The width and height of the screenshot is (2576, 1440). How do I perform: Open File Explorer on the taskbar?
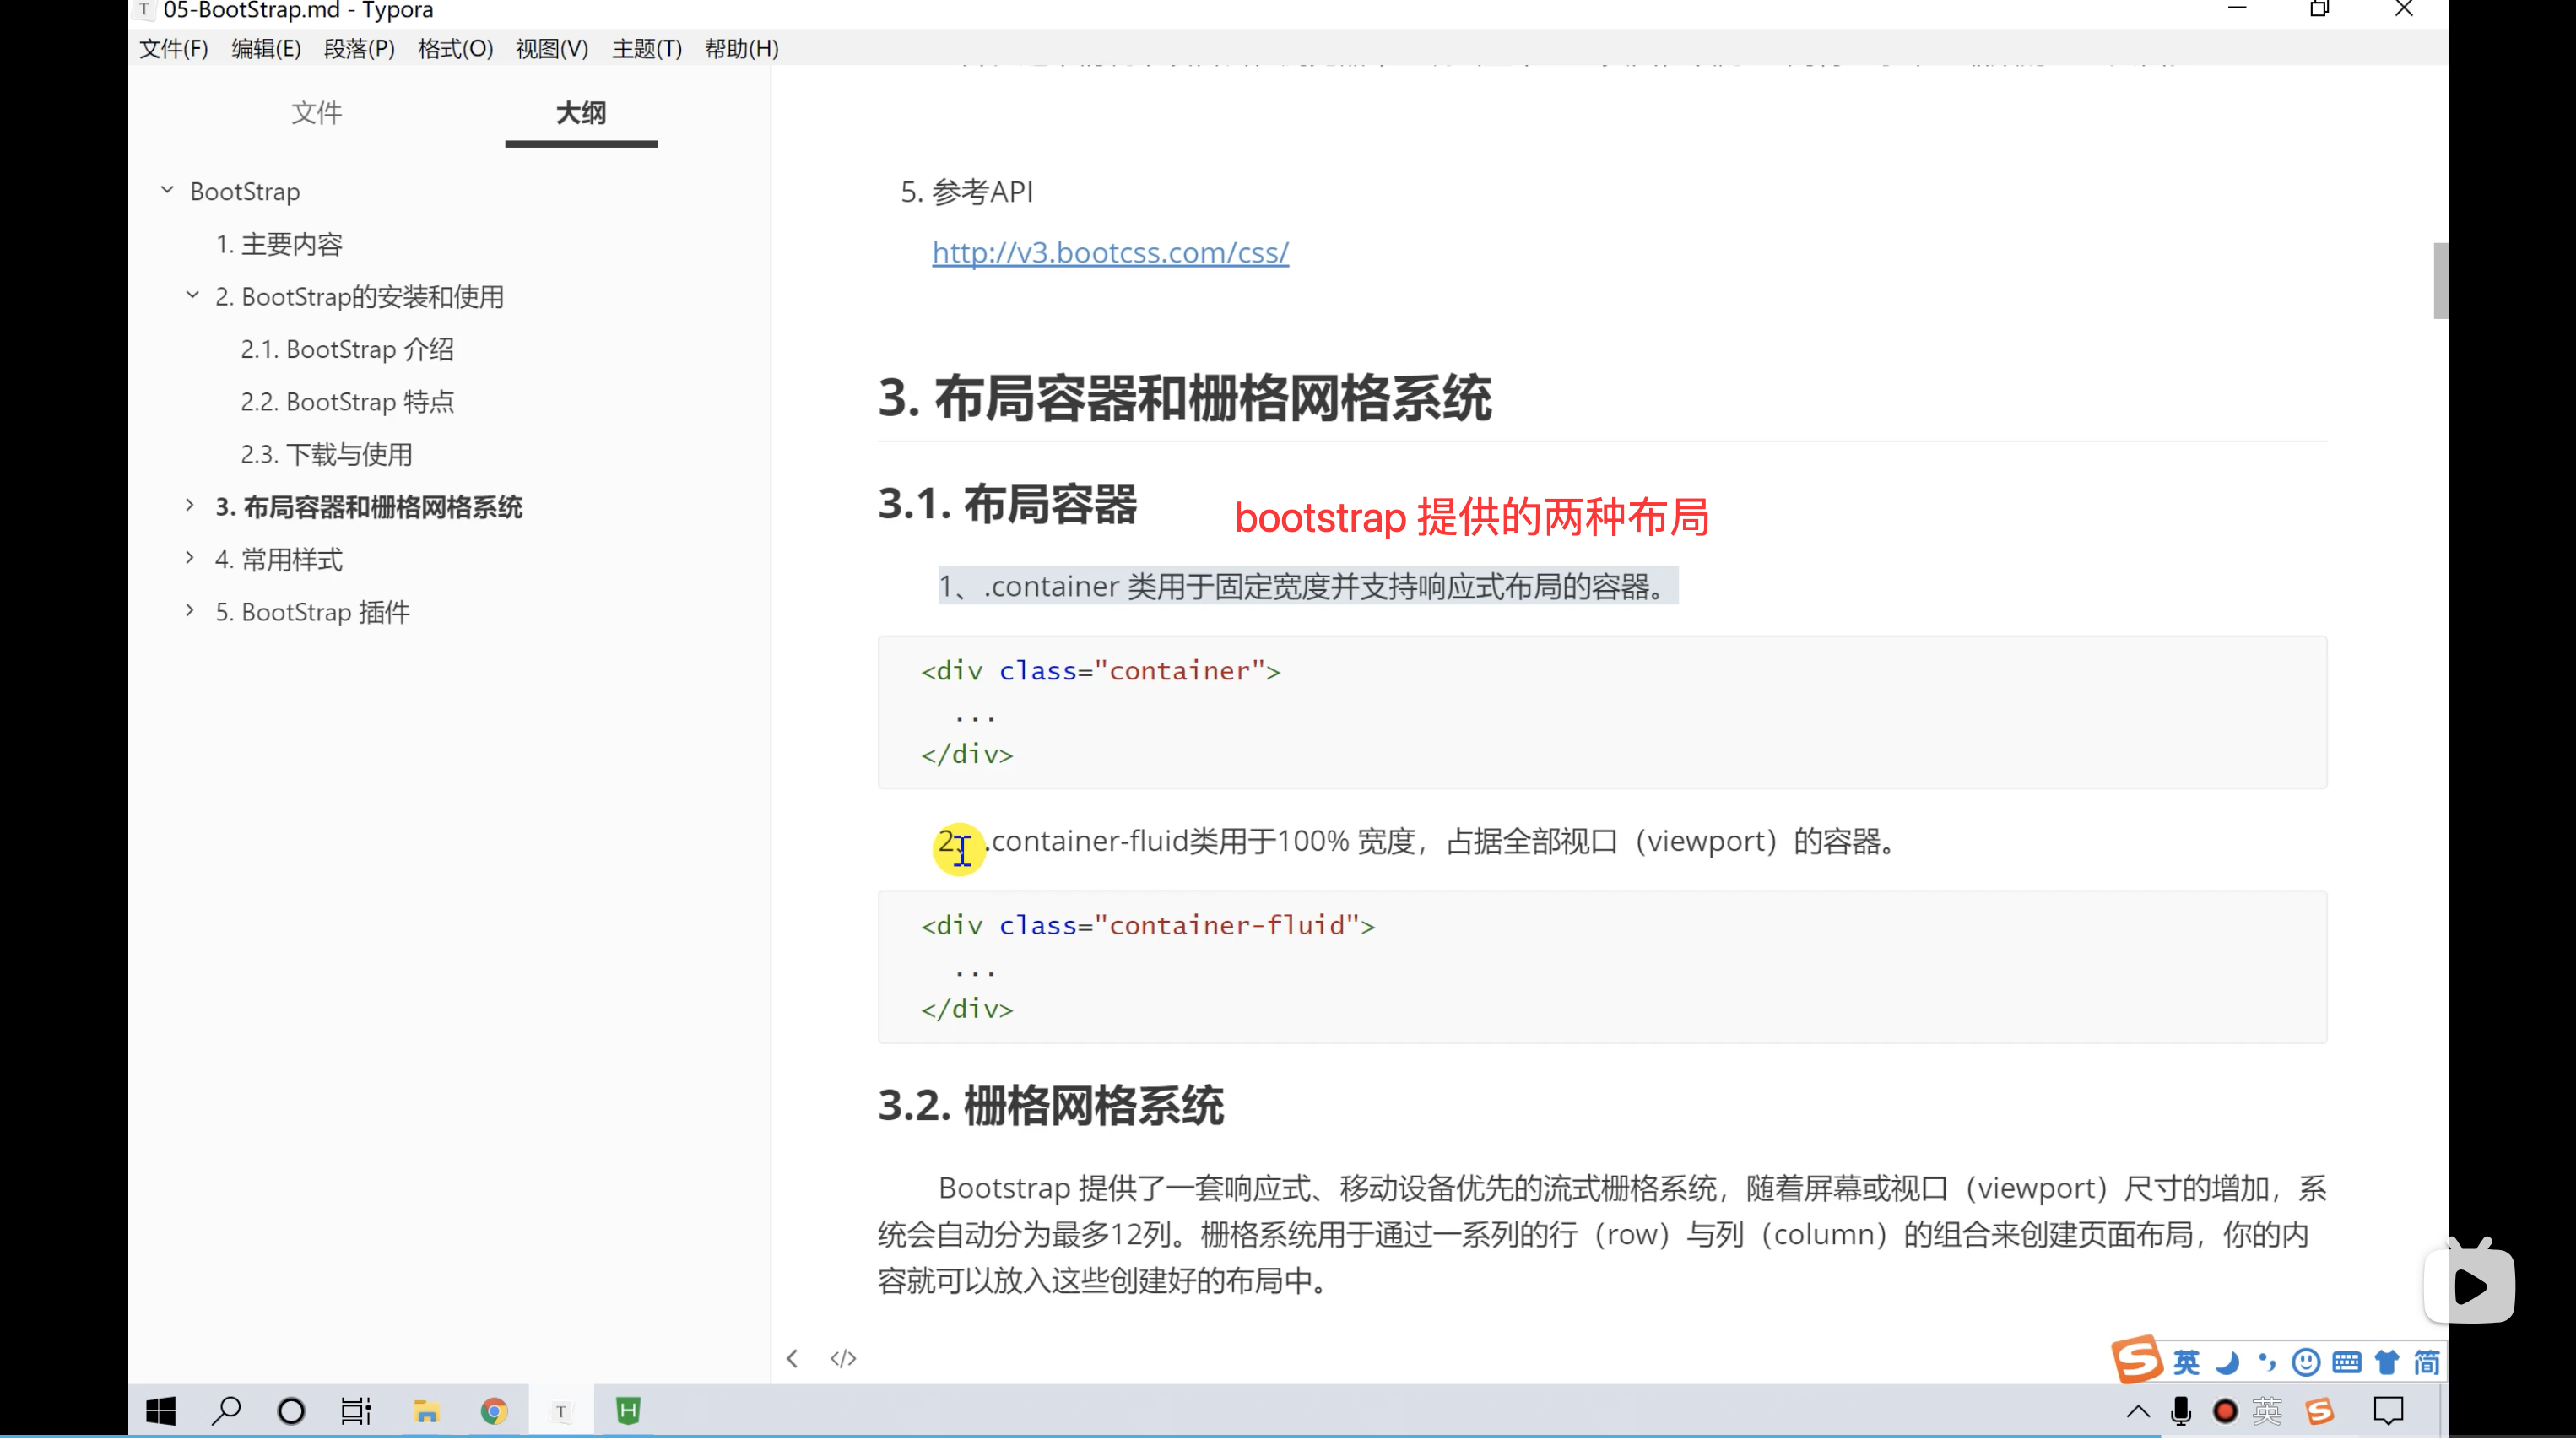(426, 1411)
